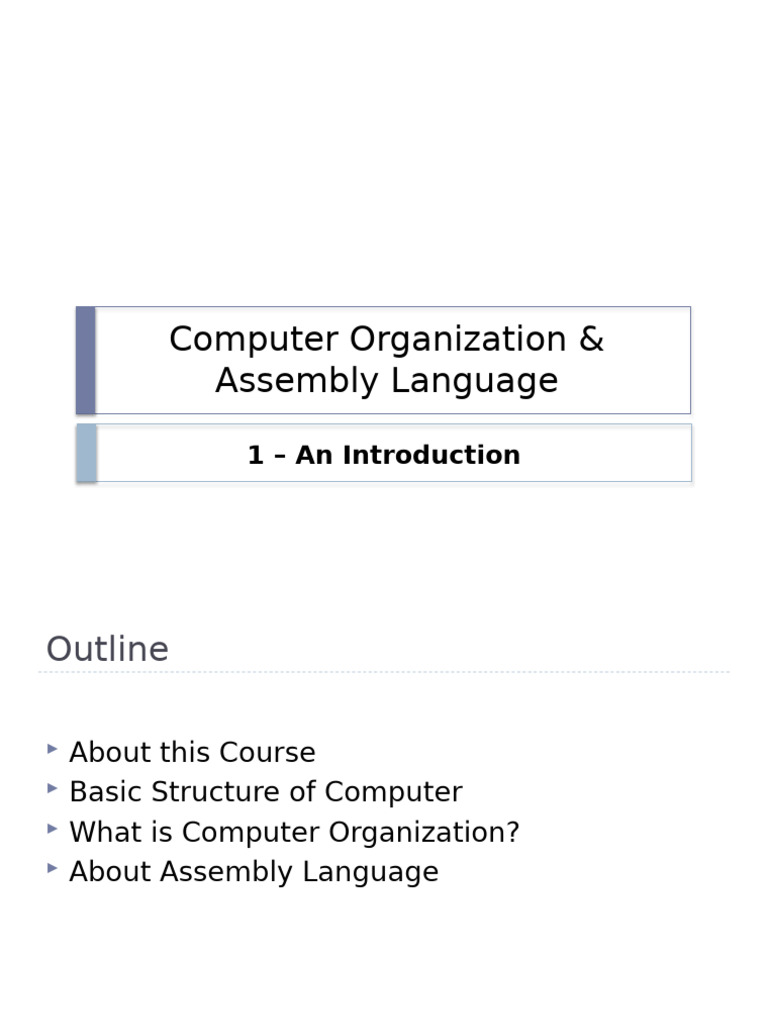Click the number '1' in the subtitle
Image resolution: width=768 pixels, height=1024 pixels.
point(255,455)
